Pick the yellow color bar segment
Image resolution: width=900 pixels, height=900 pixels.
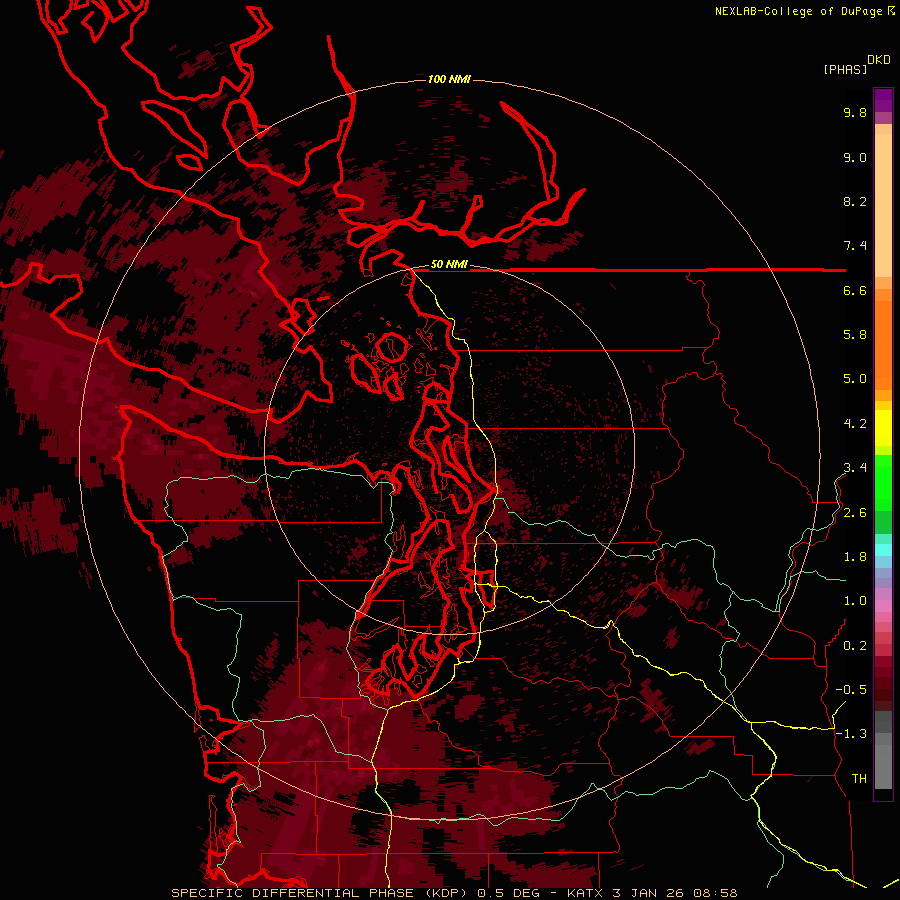(883, 428)
